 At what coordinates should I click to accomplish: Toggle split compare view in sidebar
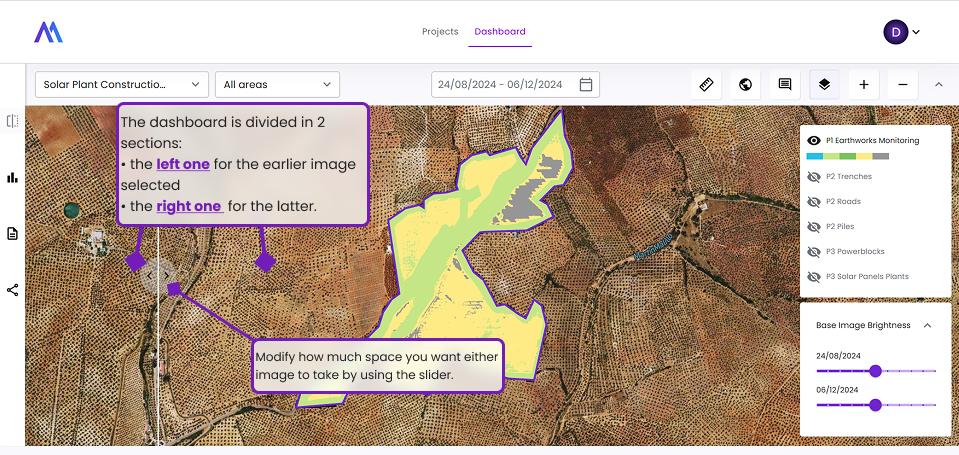[x=12, y=120]
